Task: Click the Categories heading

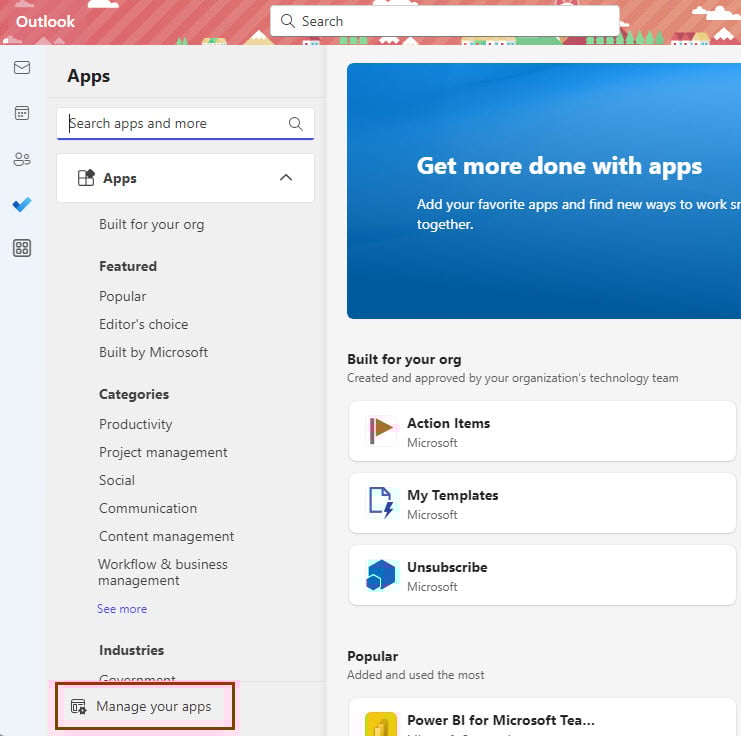Action: [x=134, y=394]
